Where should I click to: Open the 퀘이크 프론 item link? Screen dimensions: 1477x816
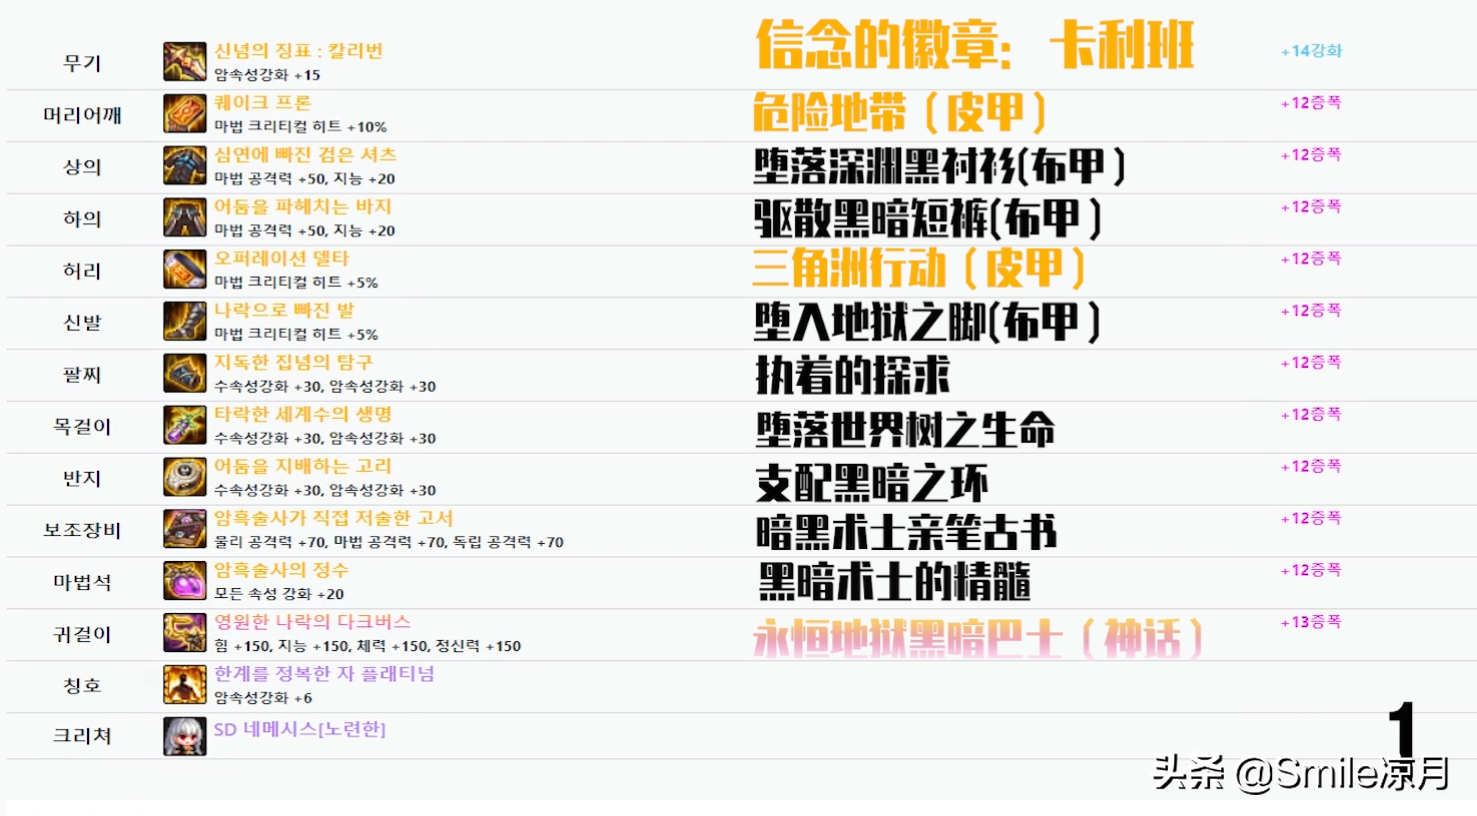tap(262, 103)
